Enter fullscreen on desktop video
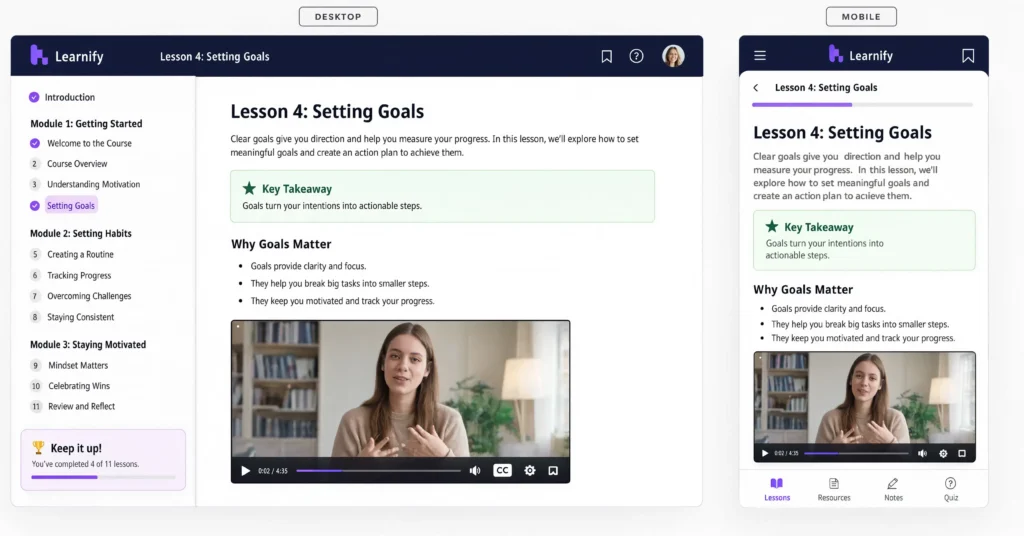The width and height of the screenshot is (1024, 536). 553,471
